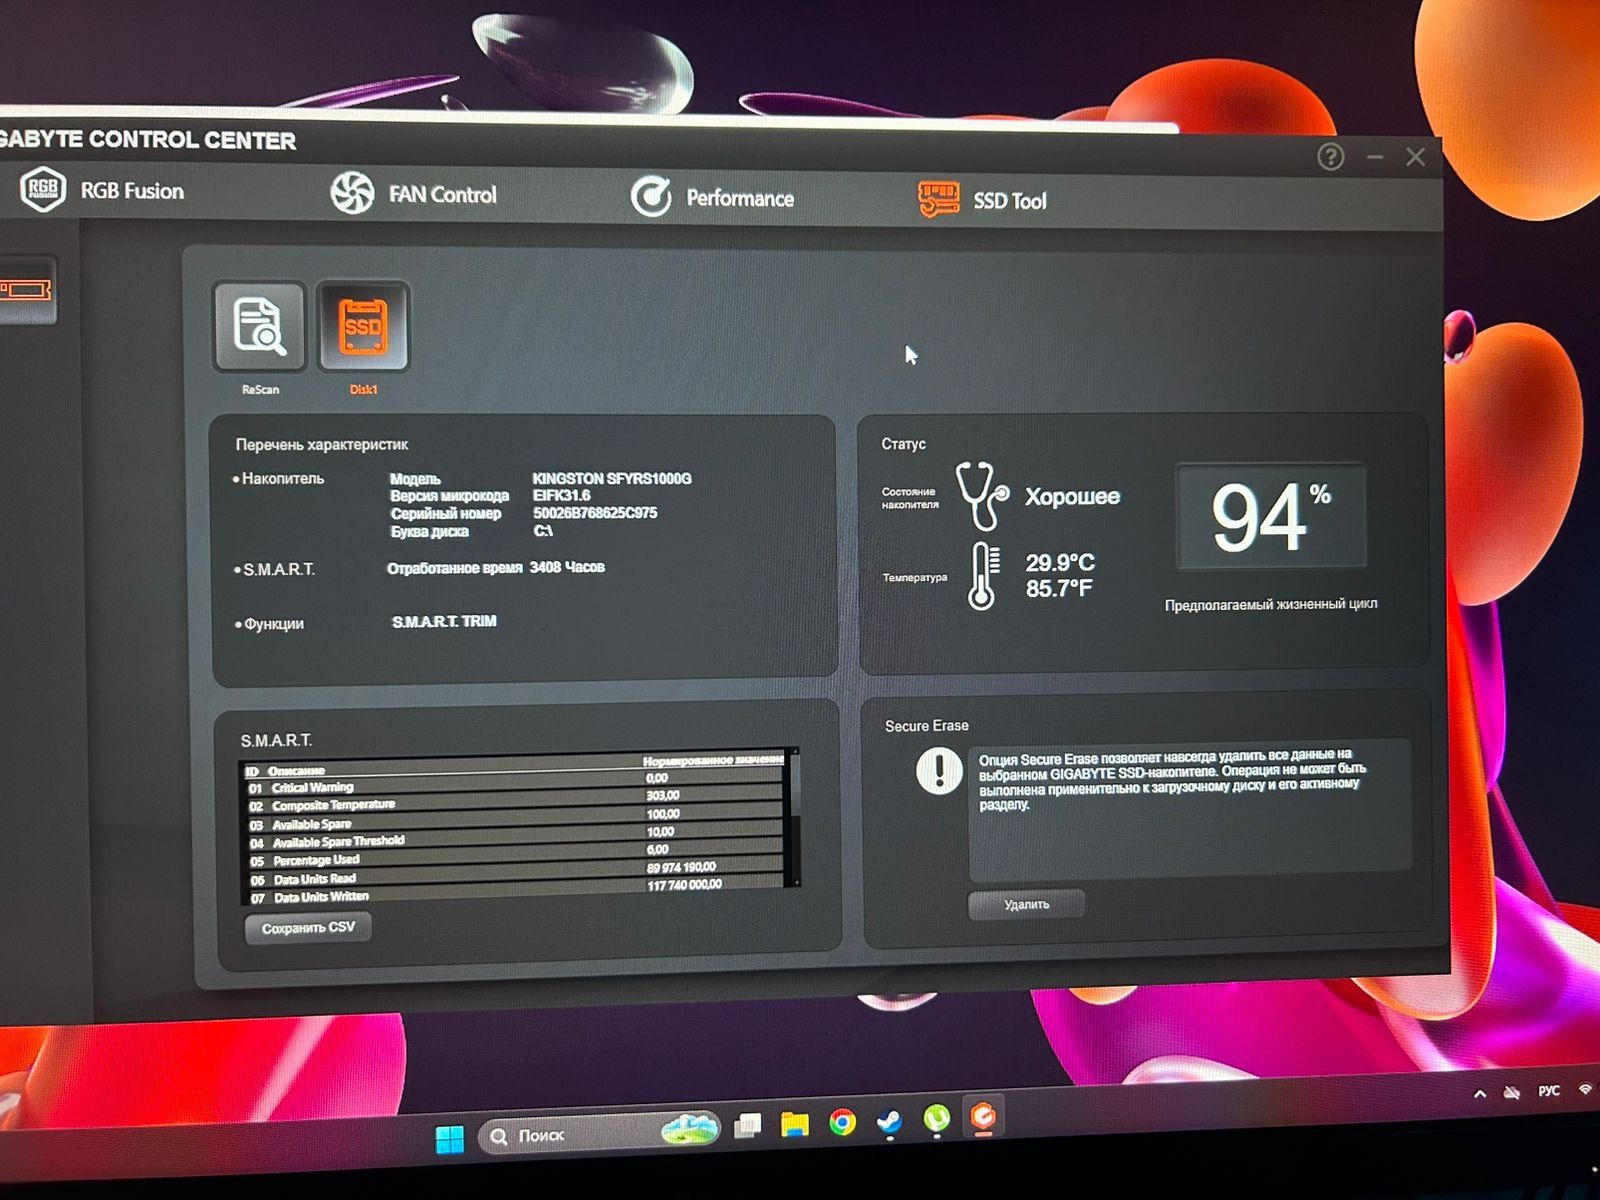
Task: Click the 29.9°C temperature reading
Action: (1060, 563)
